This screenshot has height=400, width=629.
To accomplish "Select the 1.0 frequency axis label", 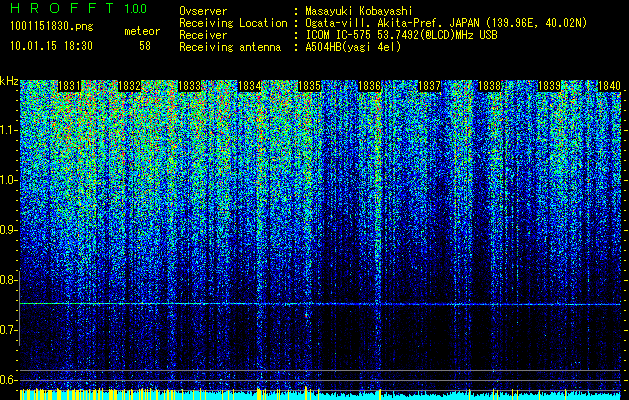I will click(x=9, y=180).
